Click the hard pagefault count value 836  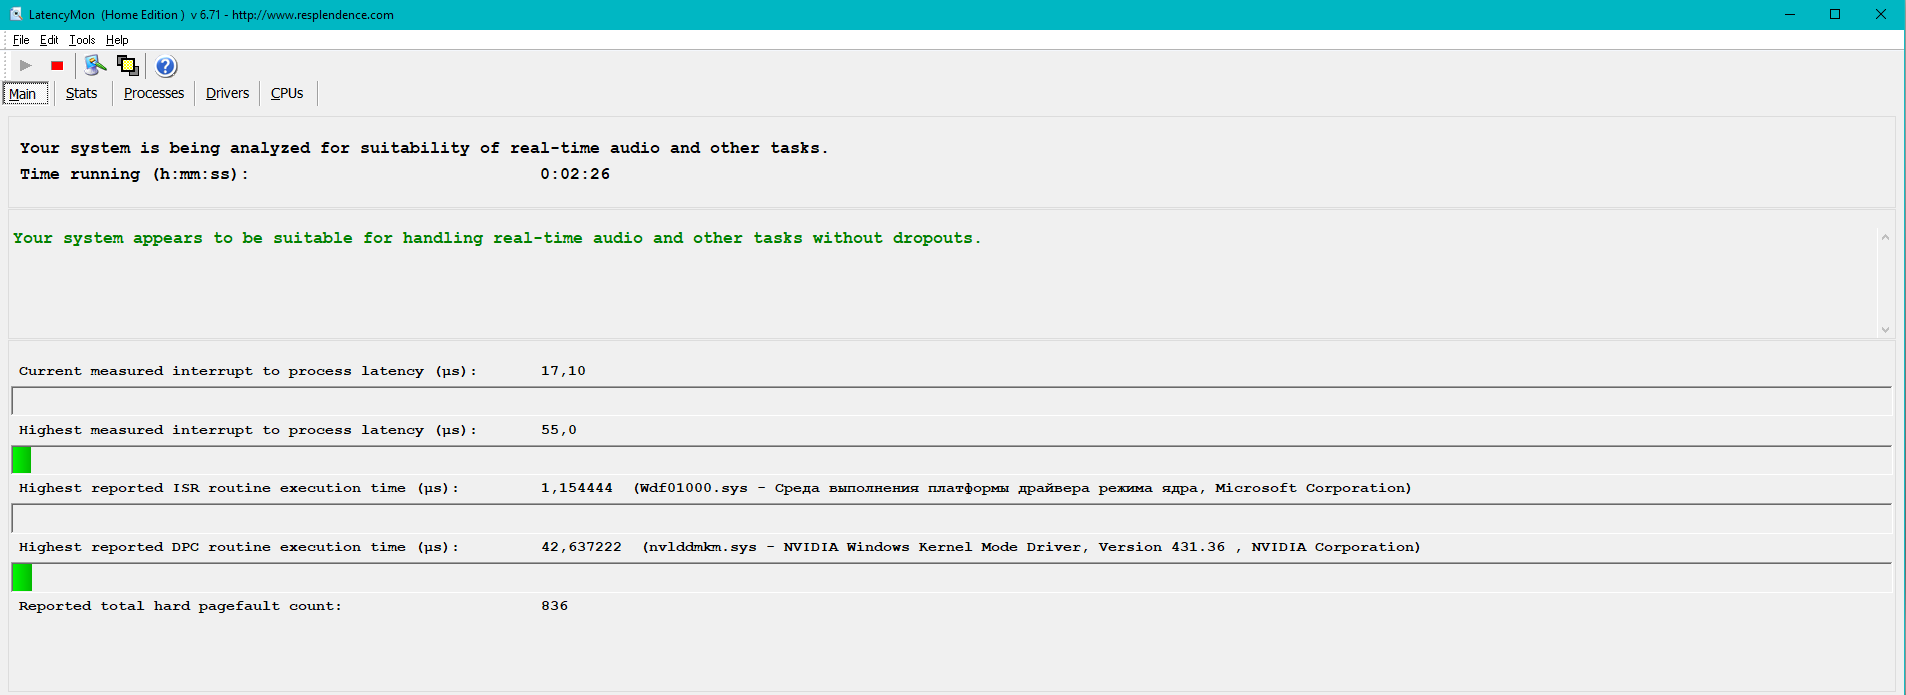(x=554, y=606)
